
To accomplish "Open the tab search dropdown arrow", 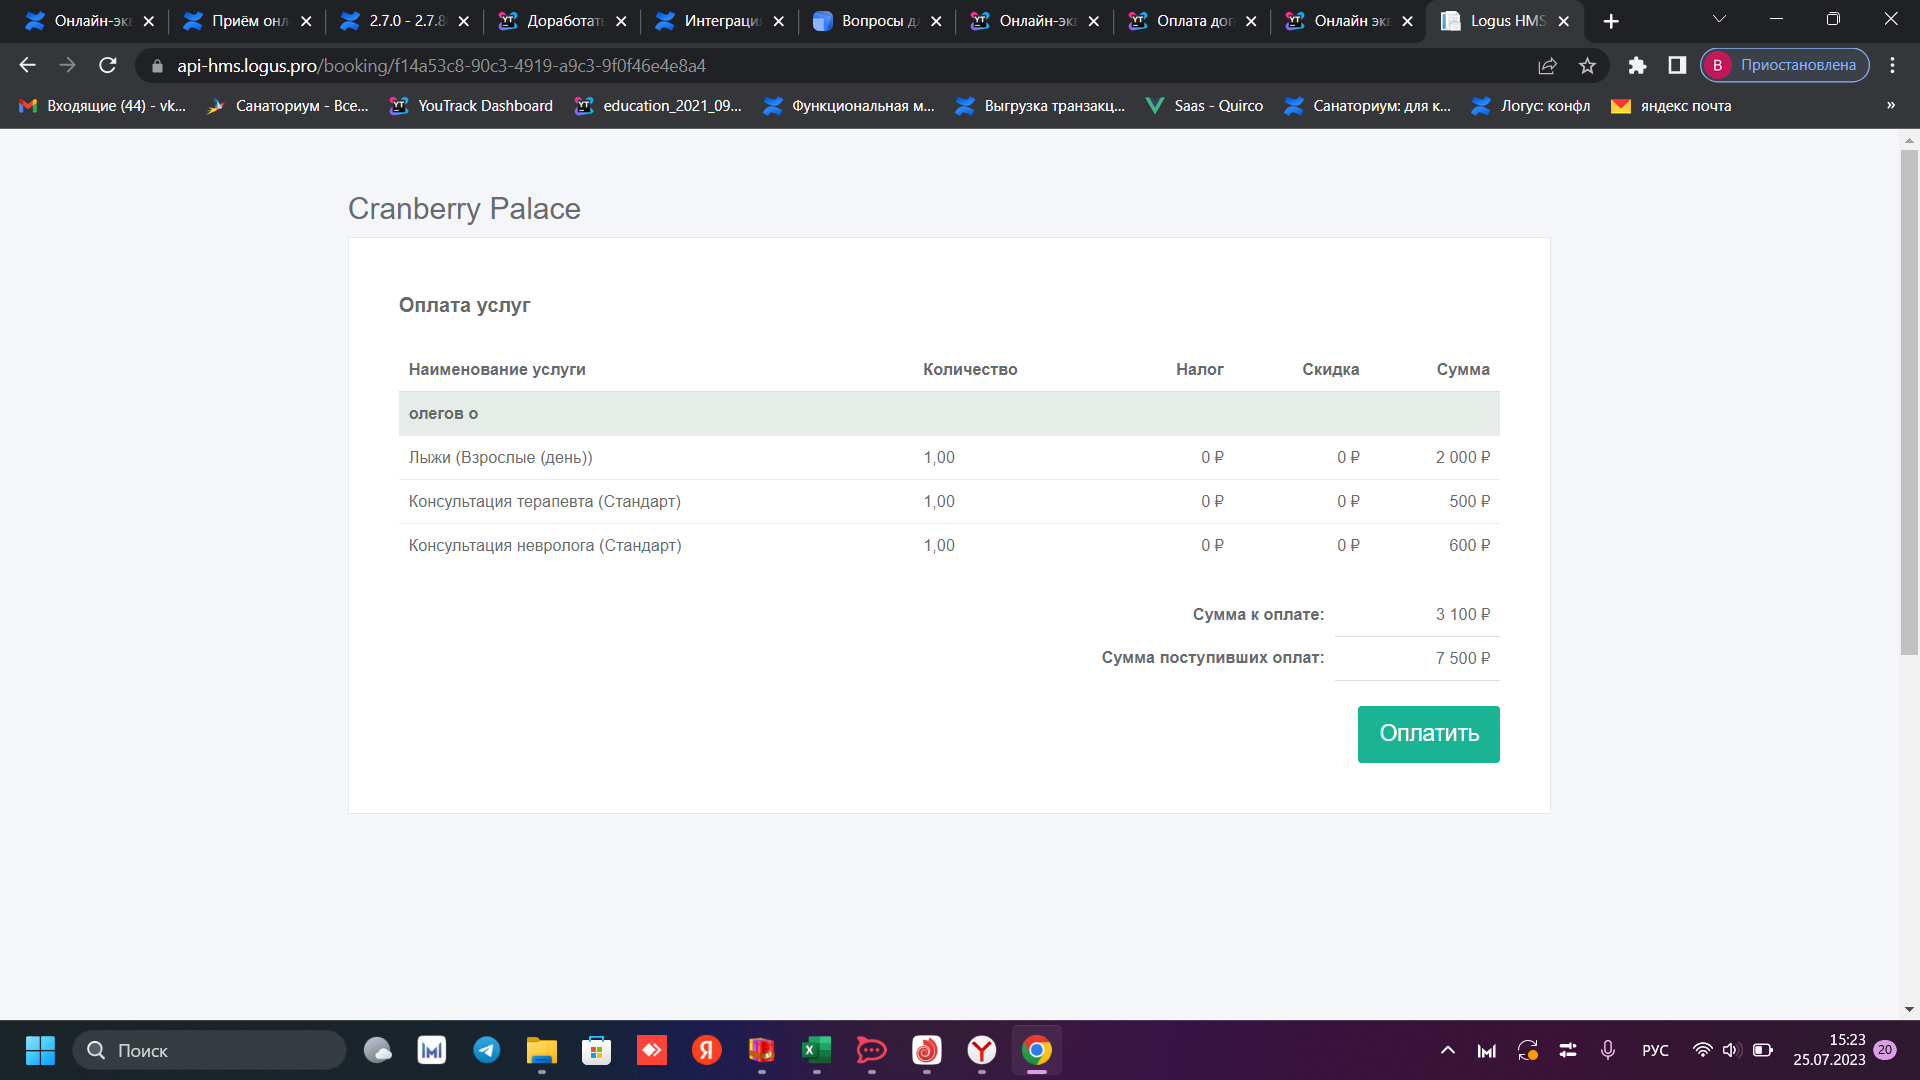I will [x=1719, y=19].
